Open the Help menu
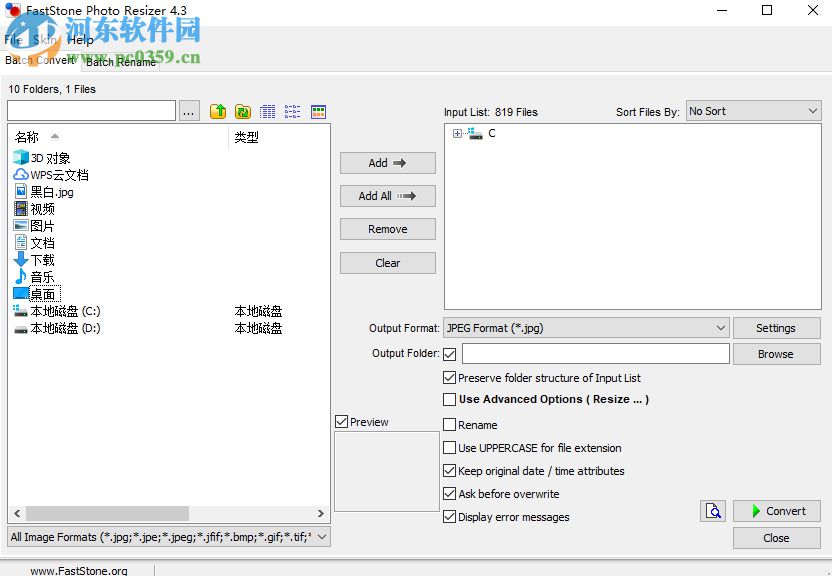 [x=81, y=39]
